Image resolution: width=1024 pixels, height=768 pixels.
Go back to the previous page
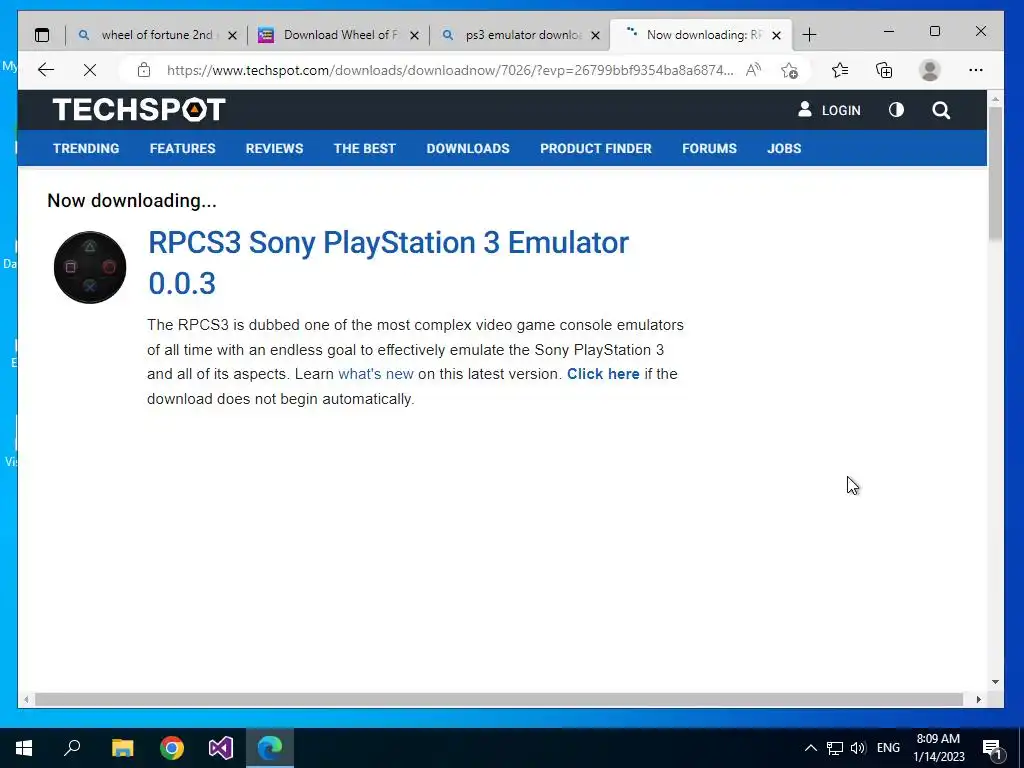click(46, 70)
